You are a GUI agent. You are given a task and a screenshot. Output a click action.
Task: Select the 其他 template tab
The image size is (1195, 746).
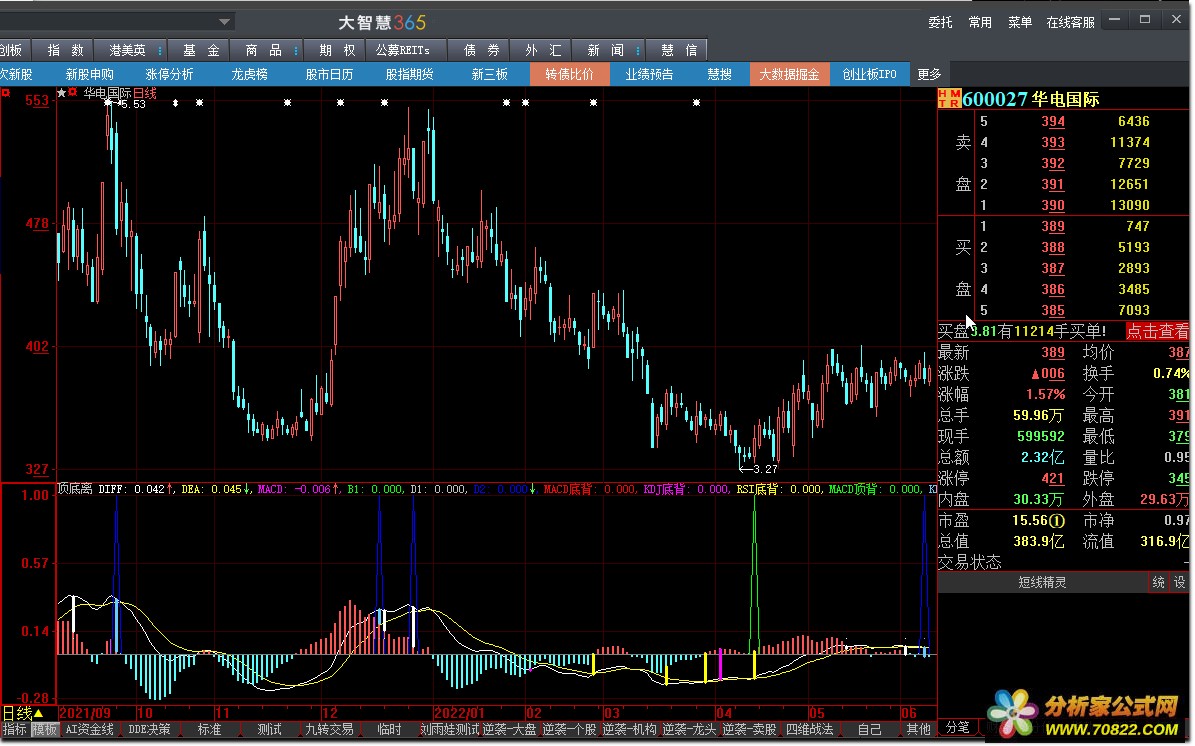[919, 729]
